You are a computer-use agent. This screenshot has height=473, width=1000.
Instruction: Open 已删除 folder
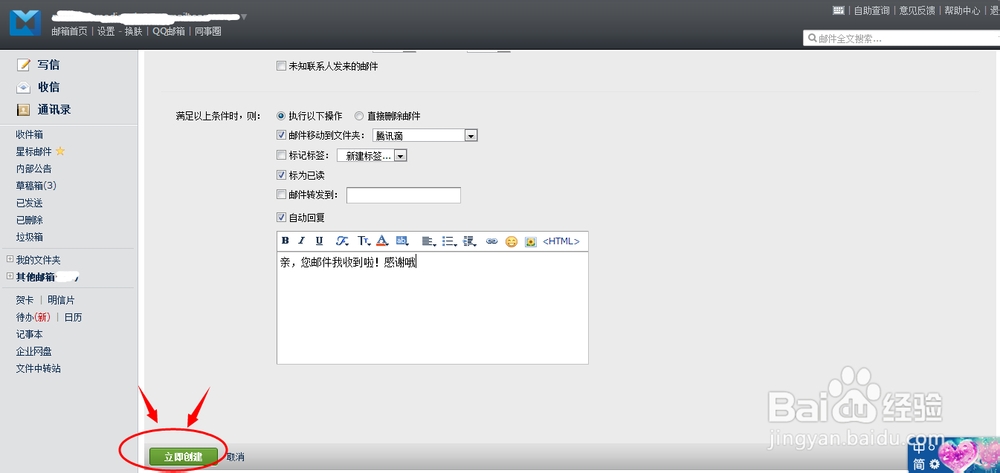point(29,220)
